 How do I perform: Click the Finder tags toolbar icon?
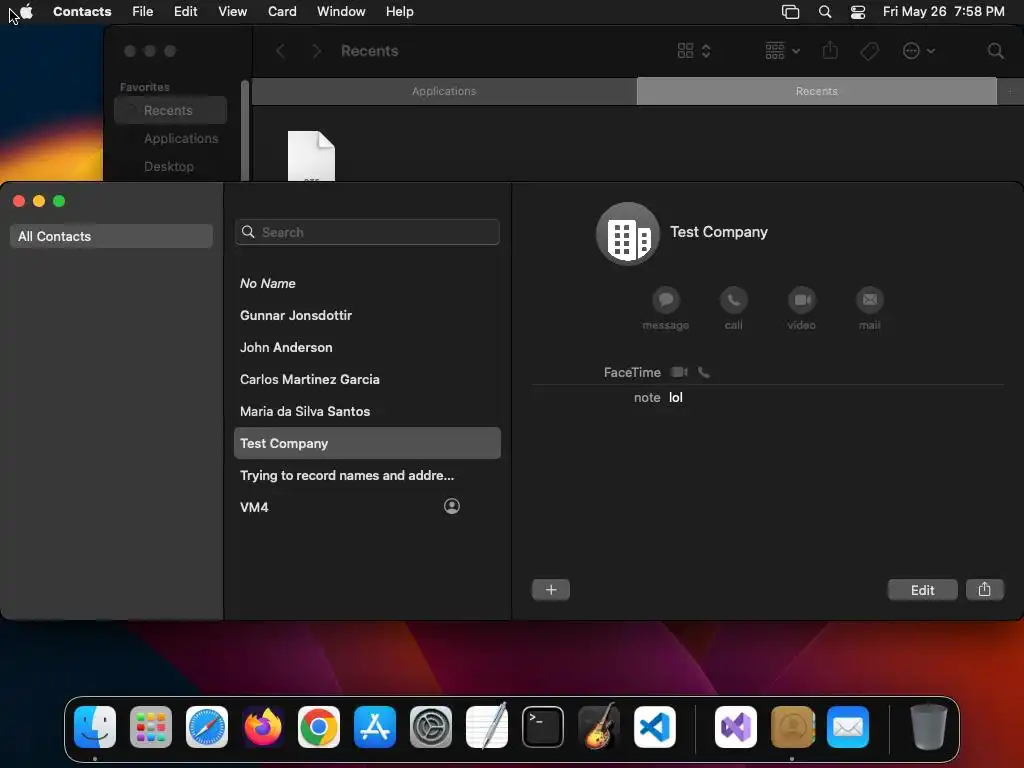(869, 51)
